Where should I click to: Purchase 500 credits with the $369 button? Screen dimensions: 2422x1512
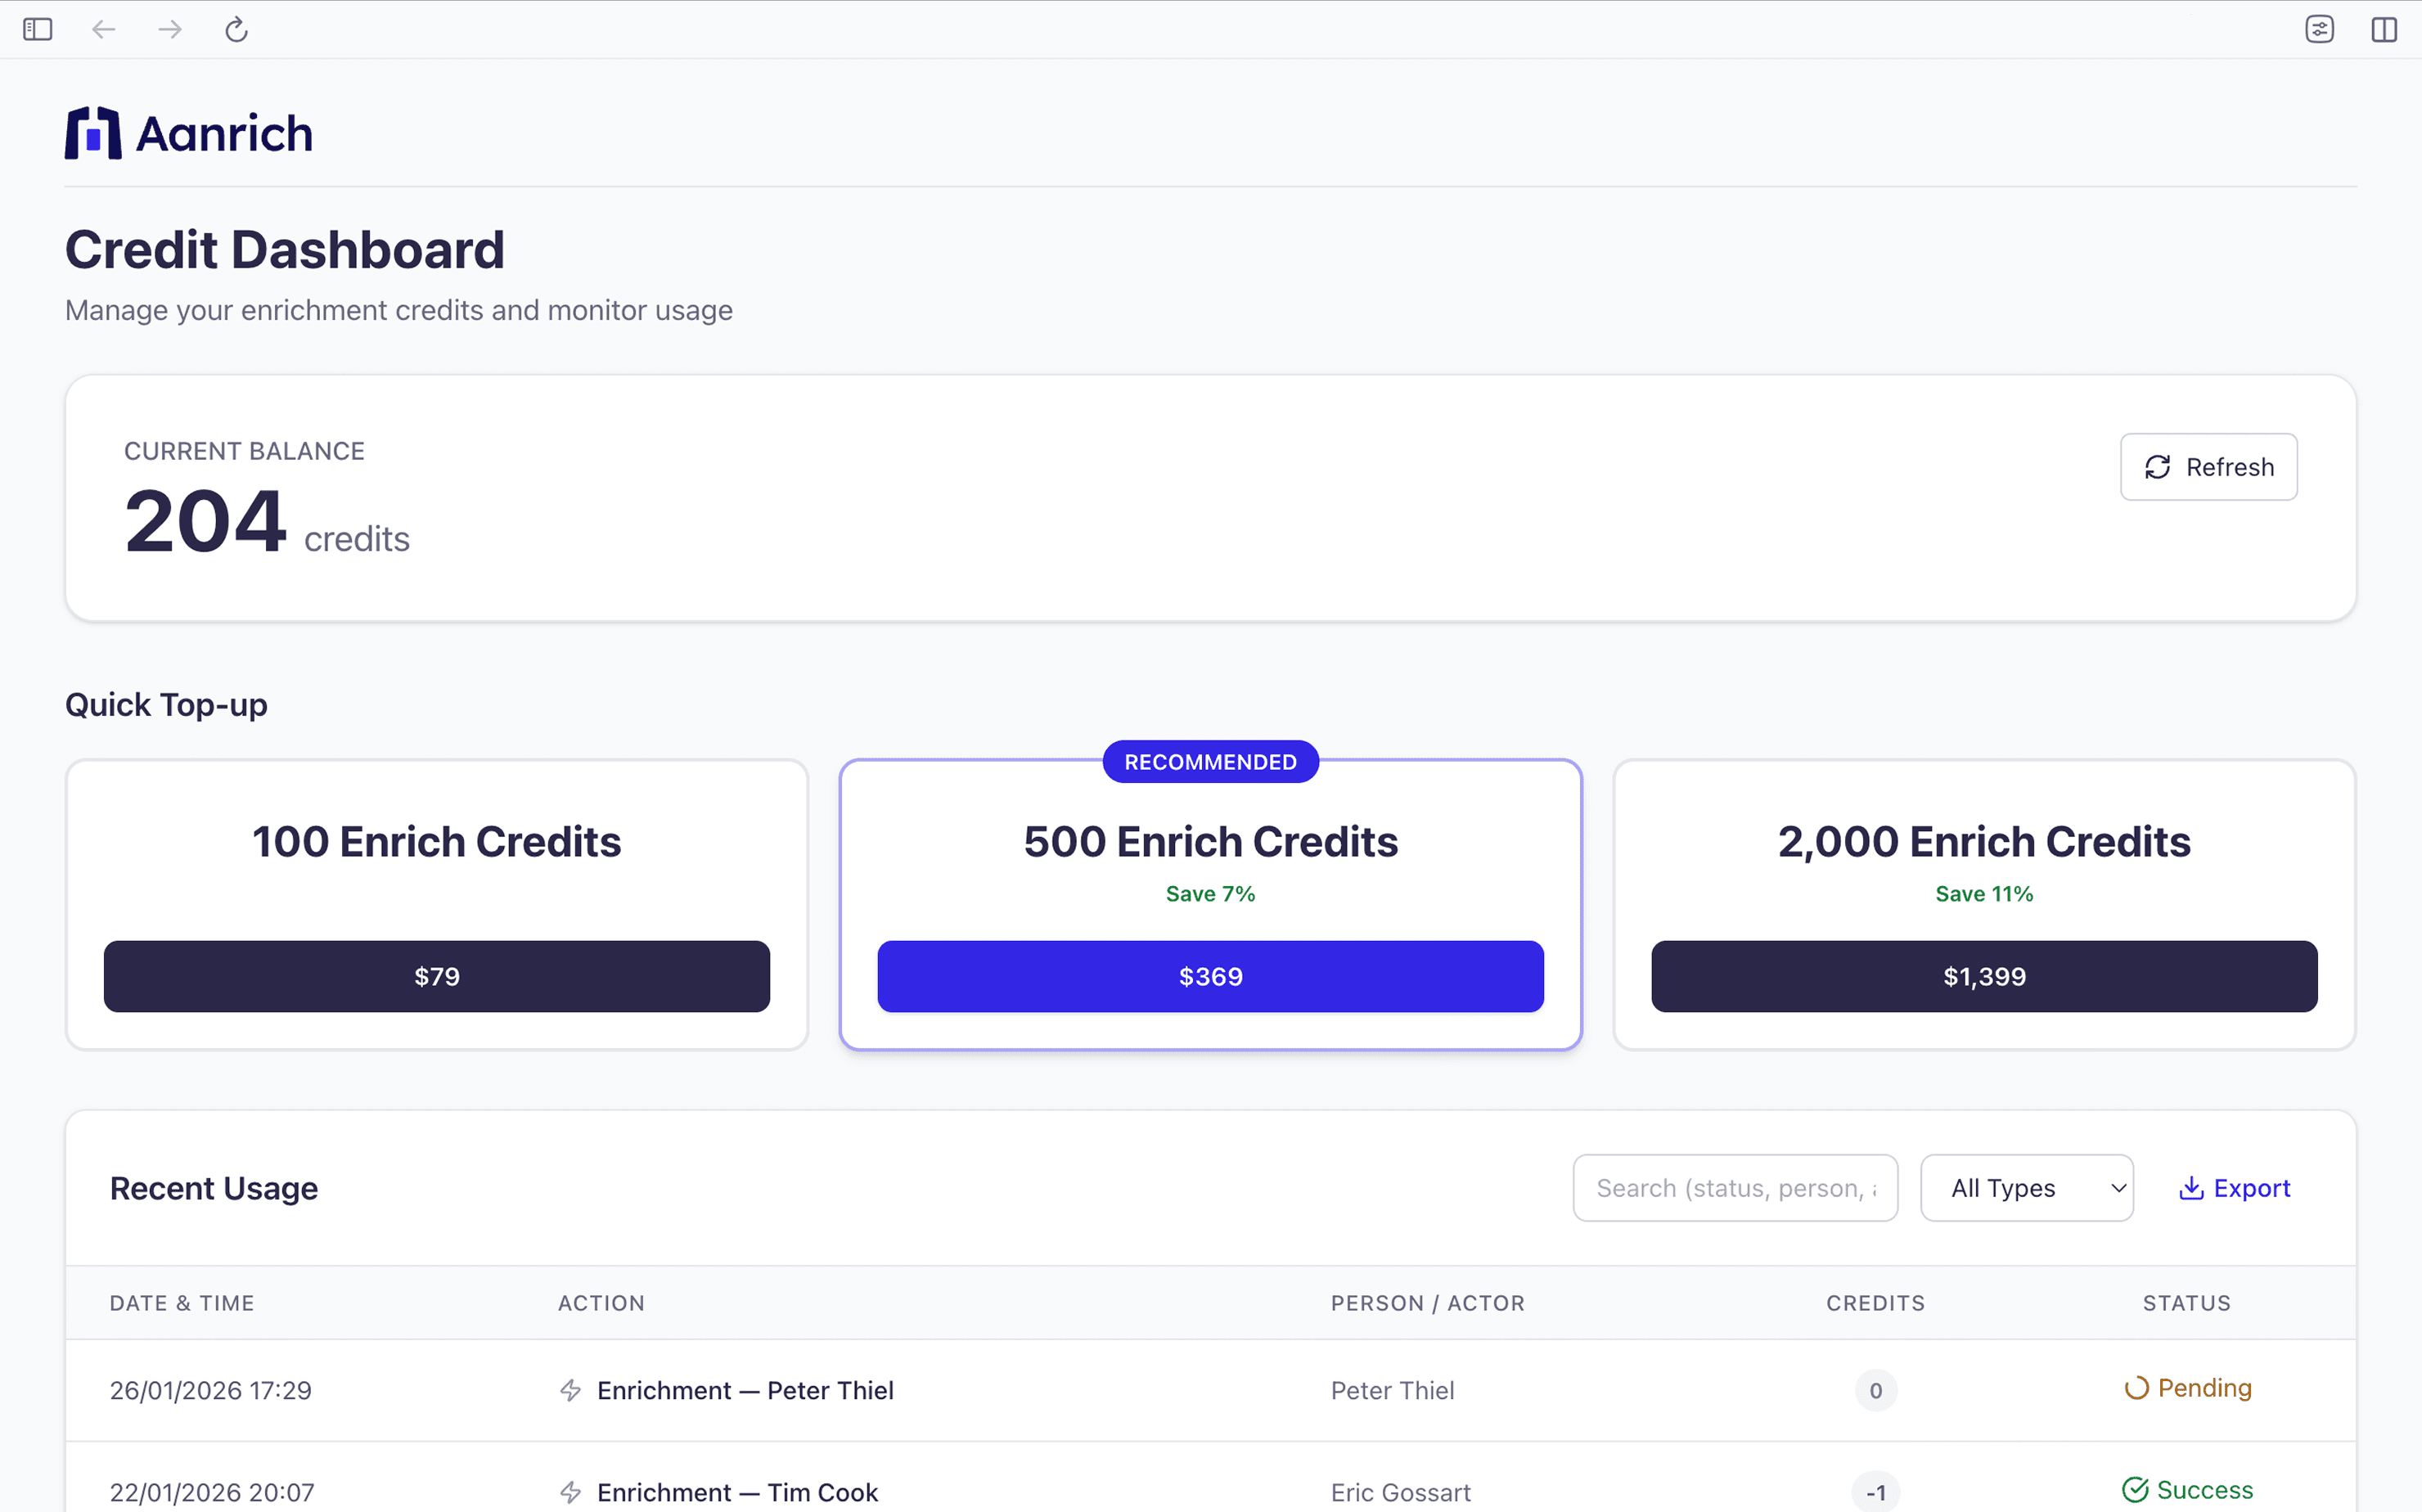click(1210, 976)
